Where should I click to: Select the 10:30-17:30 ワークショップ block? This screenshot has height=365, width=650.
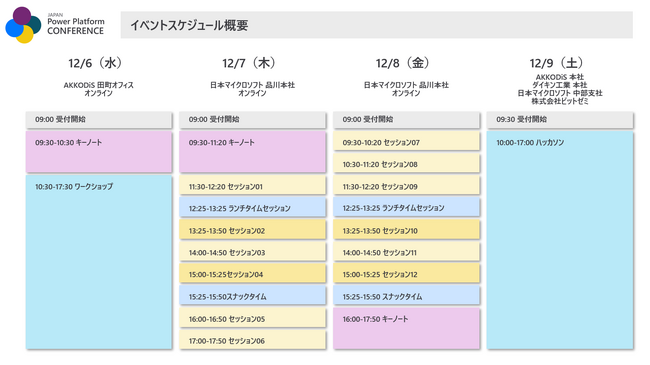click(99, 262)
